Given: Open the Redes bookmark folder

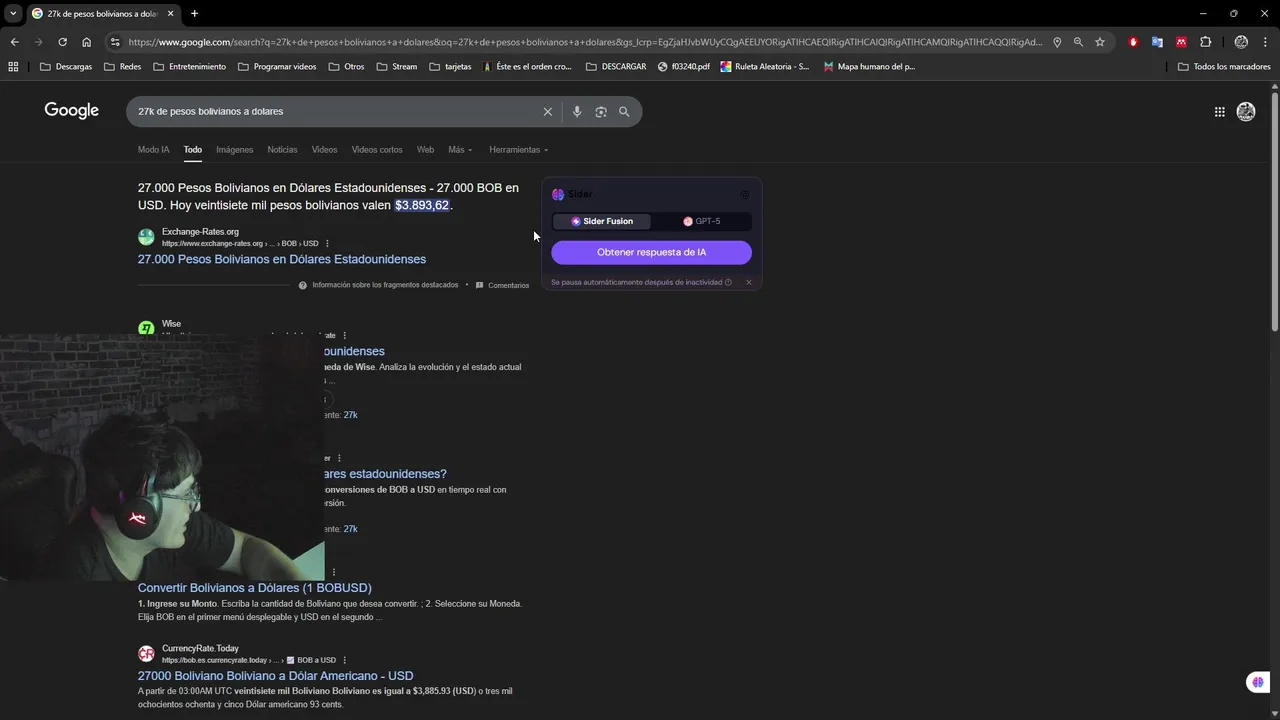Looking at the screenshot, I should click(122, 67).
